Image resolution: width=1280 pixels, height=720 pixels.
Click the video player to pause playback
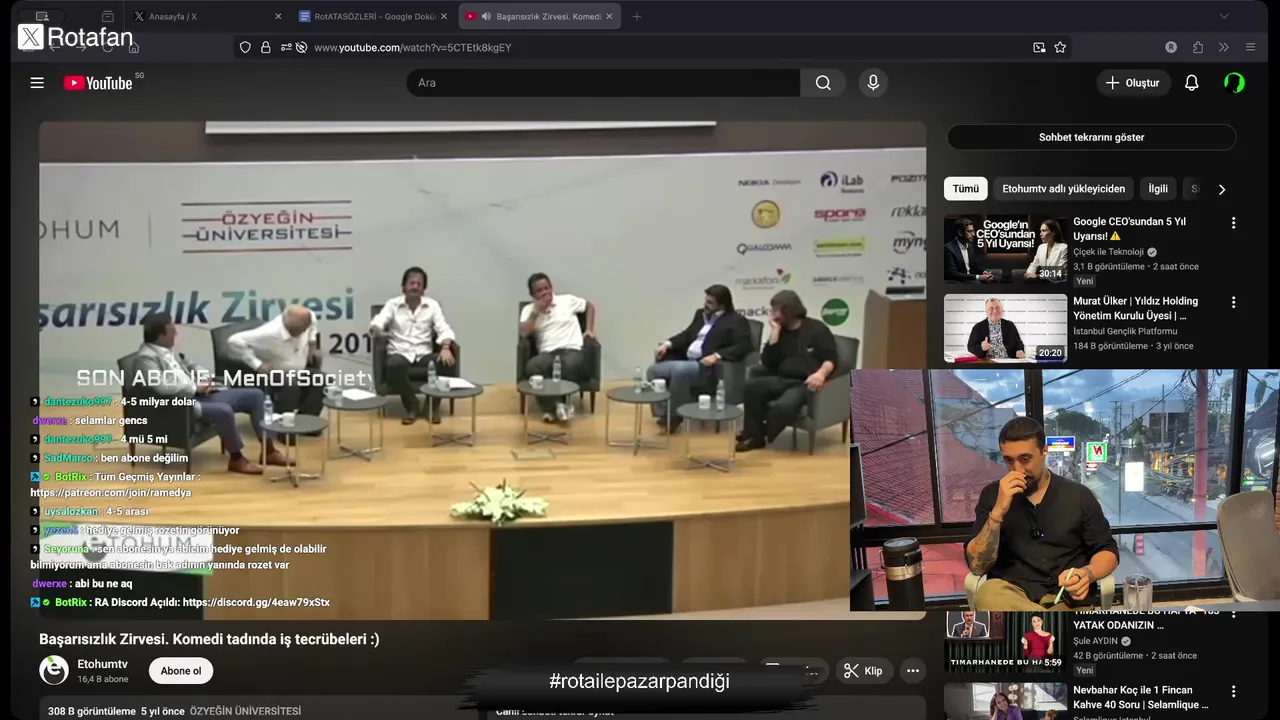click(x=482, y=370)
